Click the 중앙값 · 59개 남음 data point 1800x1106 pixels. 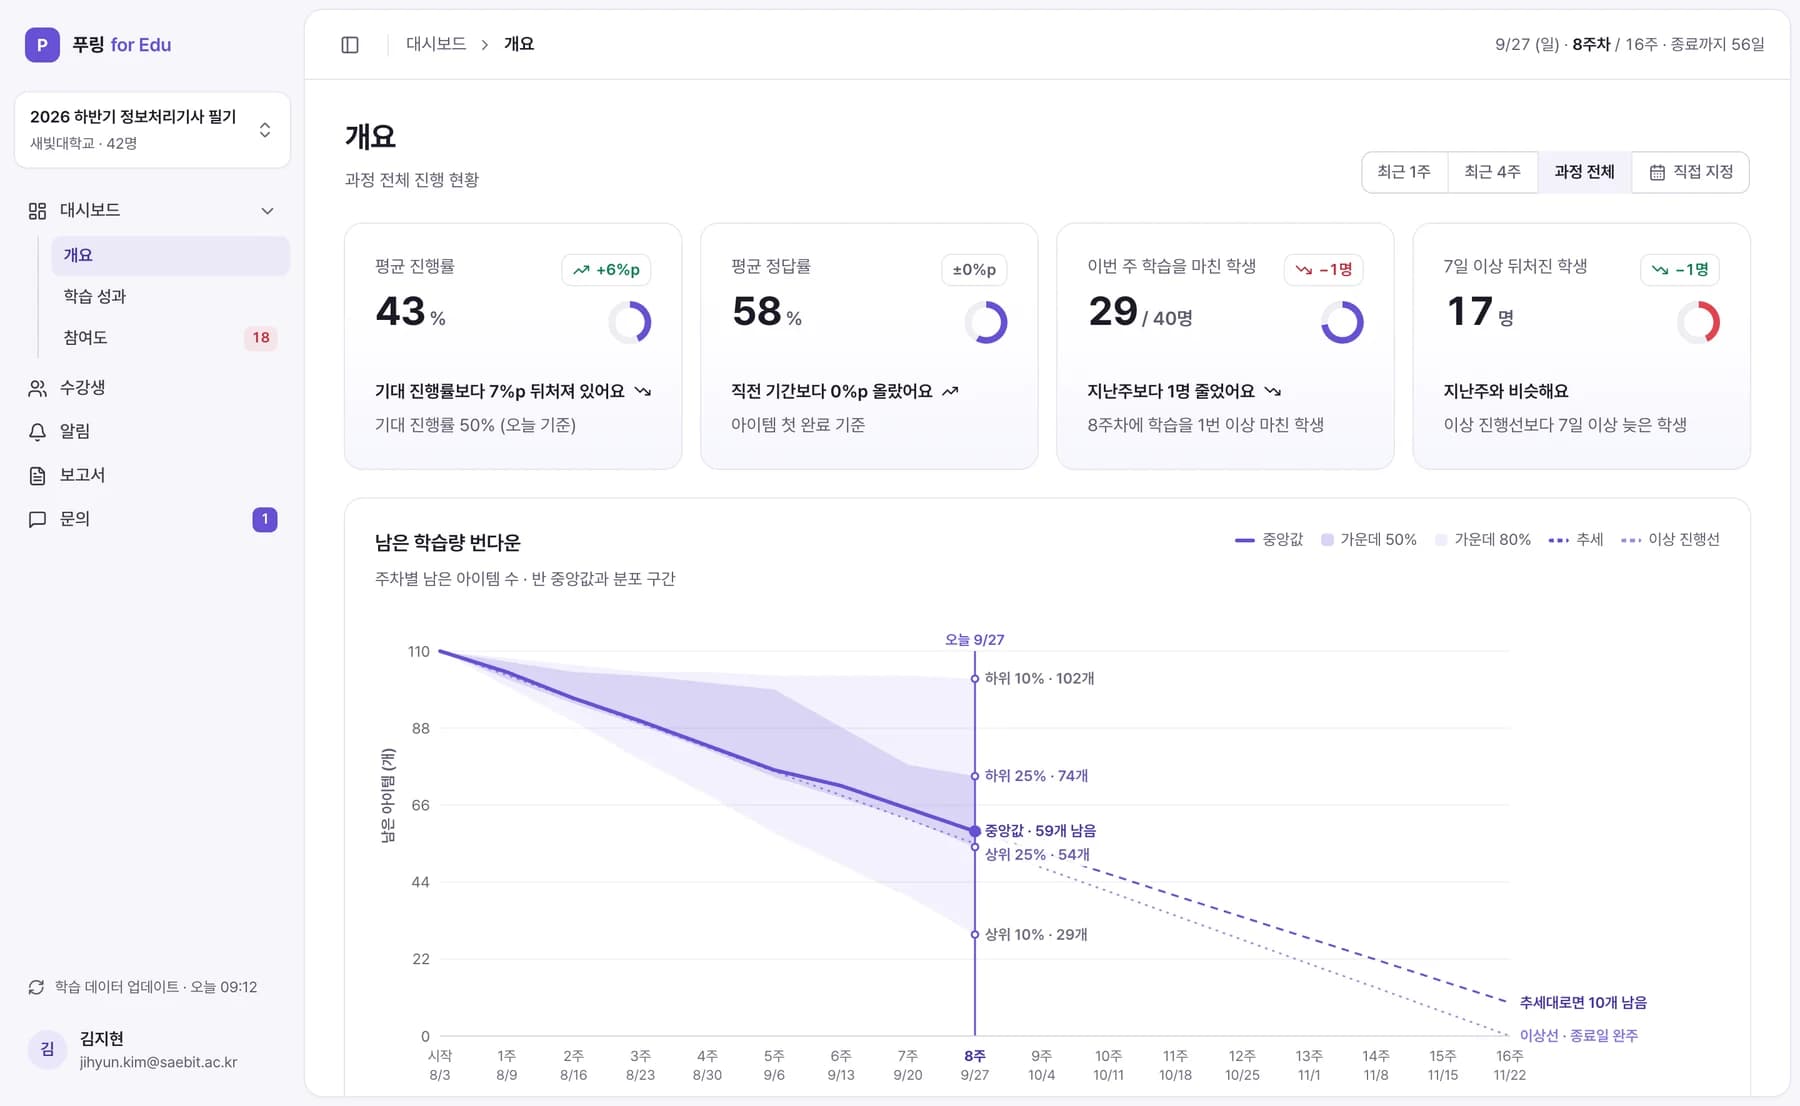pos(975,831)
